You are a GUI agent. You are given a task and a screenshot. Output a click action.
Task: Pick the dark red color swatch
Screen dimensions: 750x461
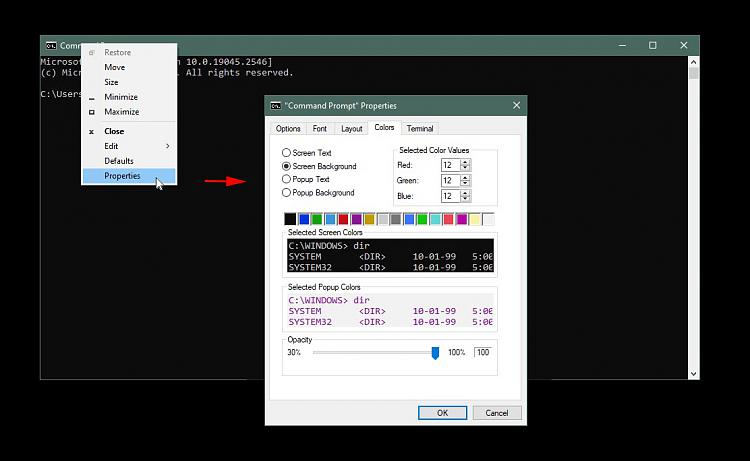pyautogui.click(x=343, y=219)
